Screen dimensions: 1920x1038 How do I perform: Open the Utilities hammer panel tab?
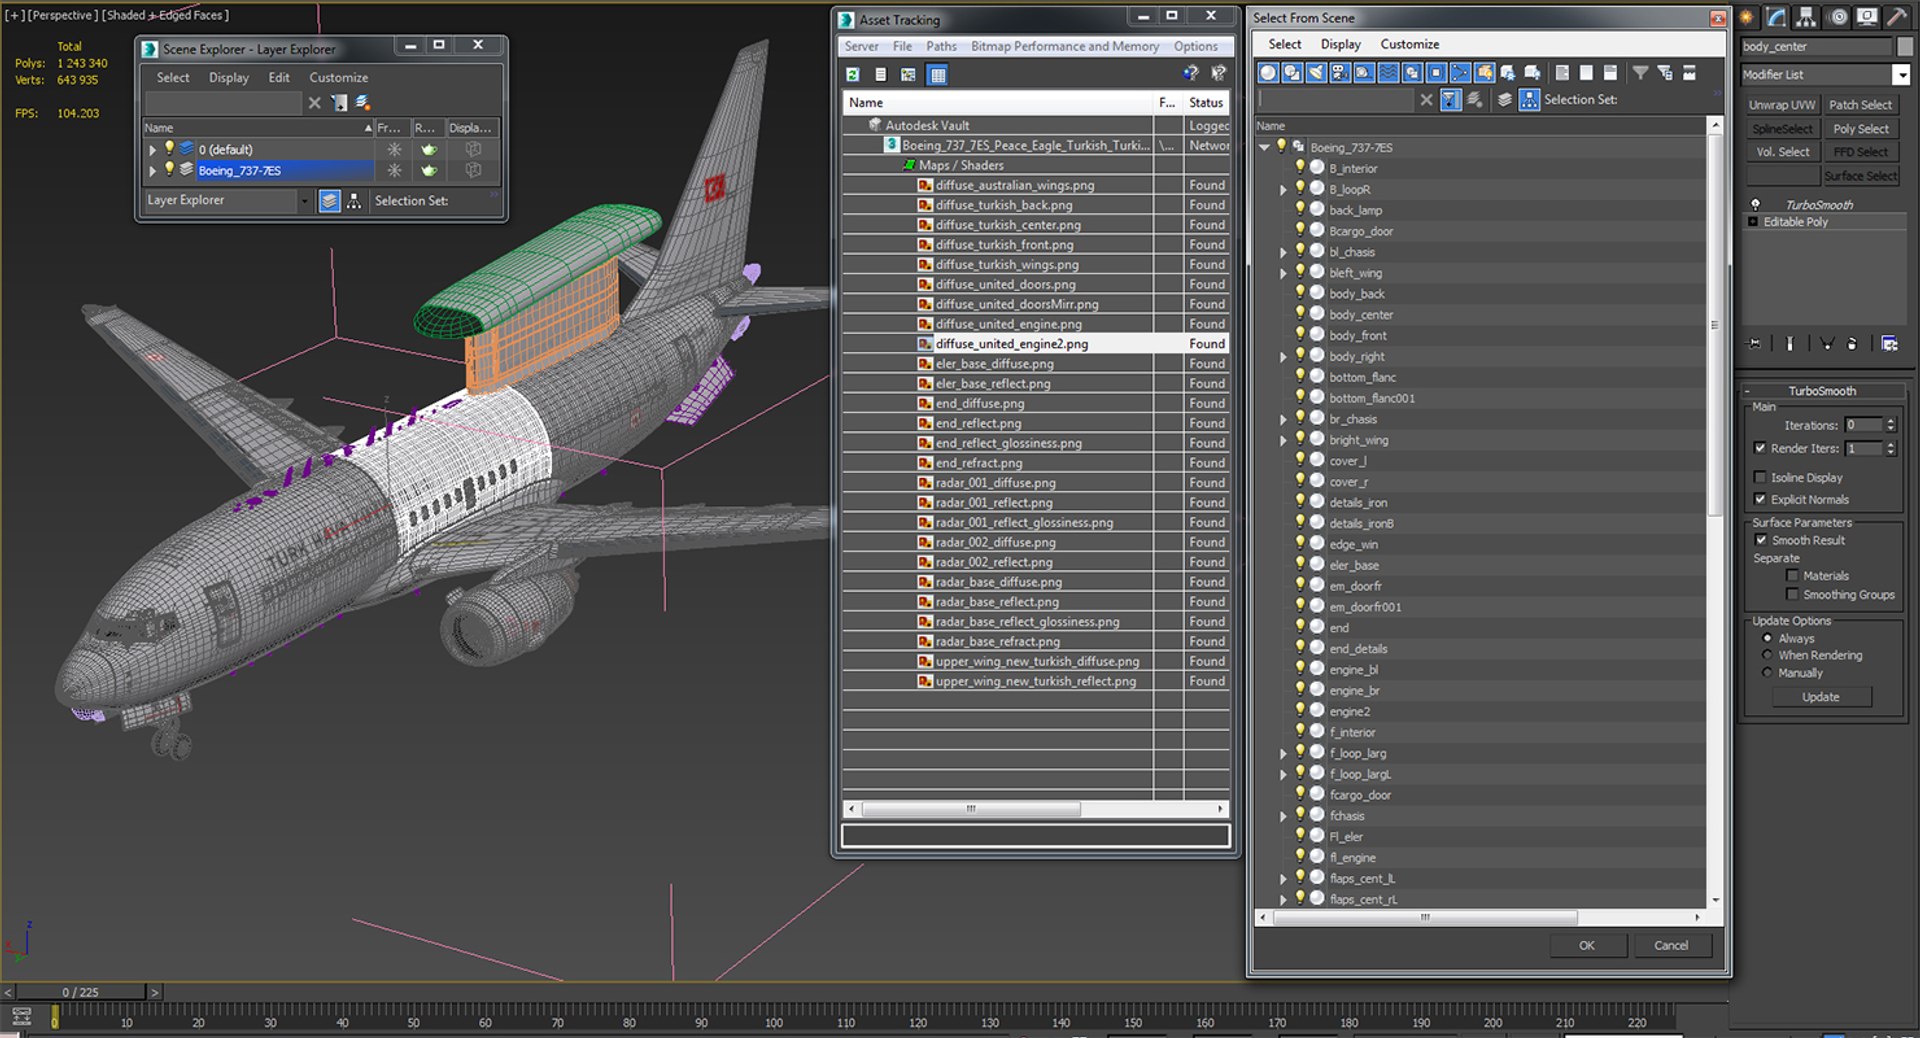pyautogui.click(x=1896, y=17)
